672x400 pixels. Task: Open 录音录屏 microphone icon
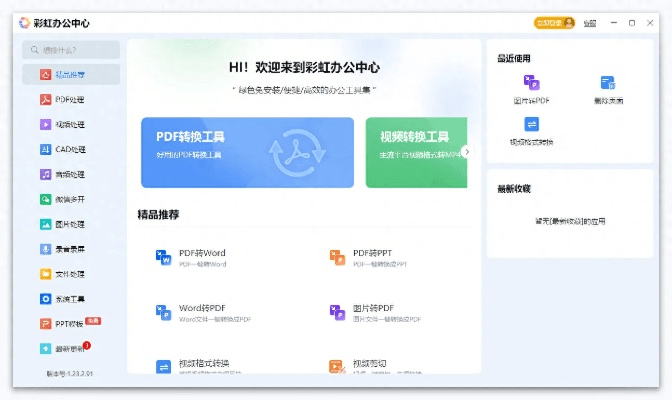[x=45, y=249]
